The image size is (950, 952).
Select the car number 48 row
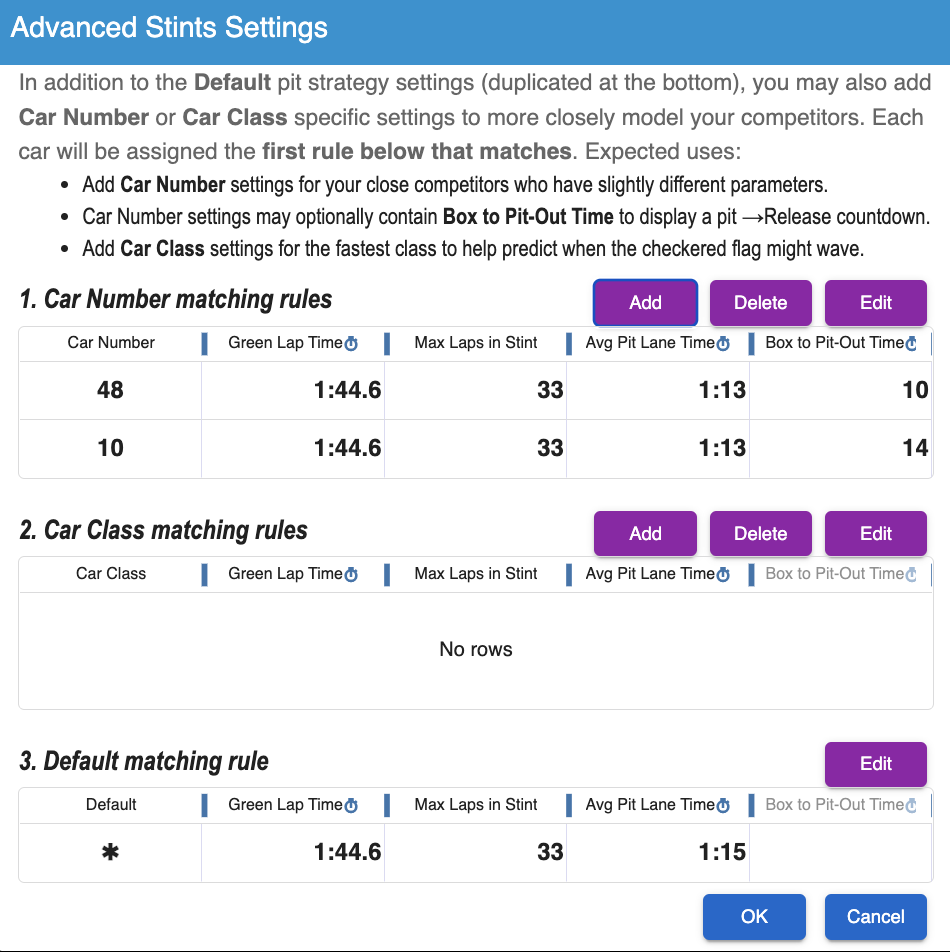click(x=110, y=390)
